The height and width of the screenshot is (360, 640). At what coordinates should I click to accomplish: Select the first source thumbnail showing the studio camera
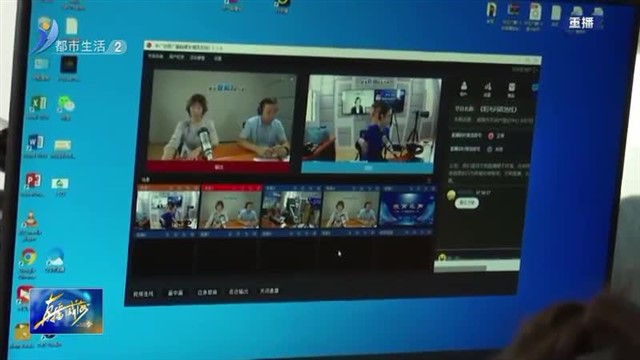(x=168, y=209)
